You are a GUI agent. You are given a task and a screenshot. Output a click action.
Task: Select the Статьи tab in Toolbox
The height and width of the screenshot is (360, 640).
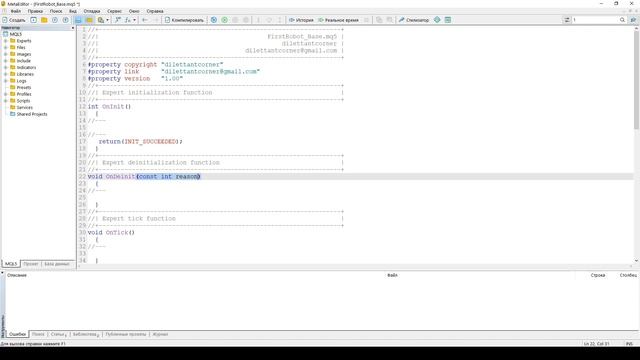58,334
